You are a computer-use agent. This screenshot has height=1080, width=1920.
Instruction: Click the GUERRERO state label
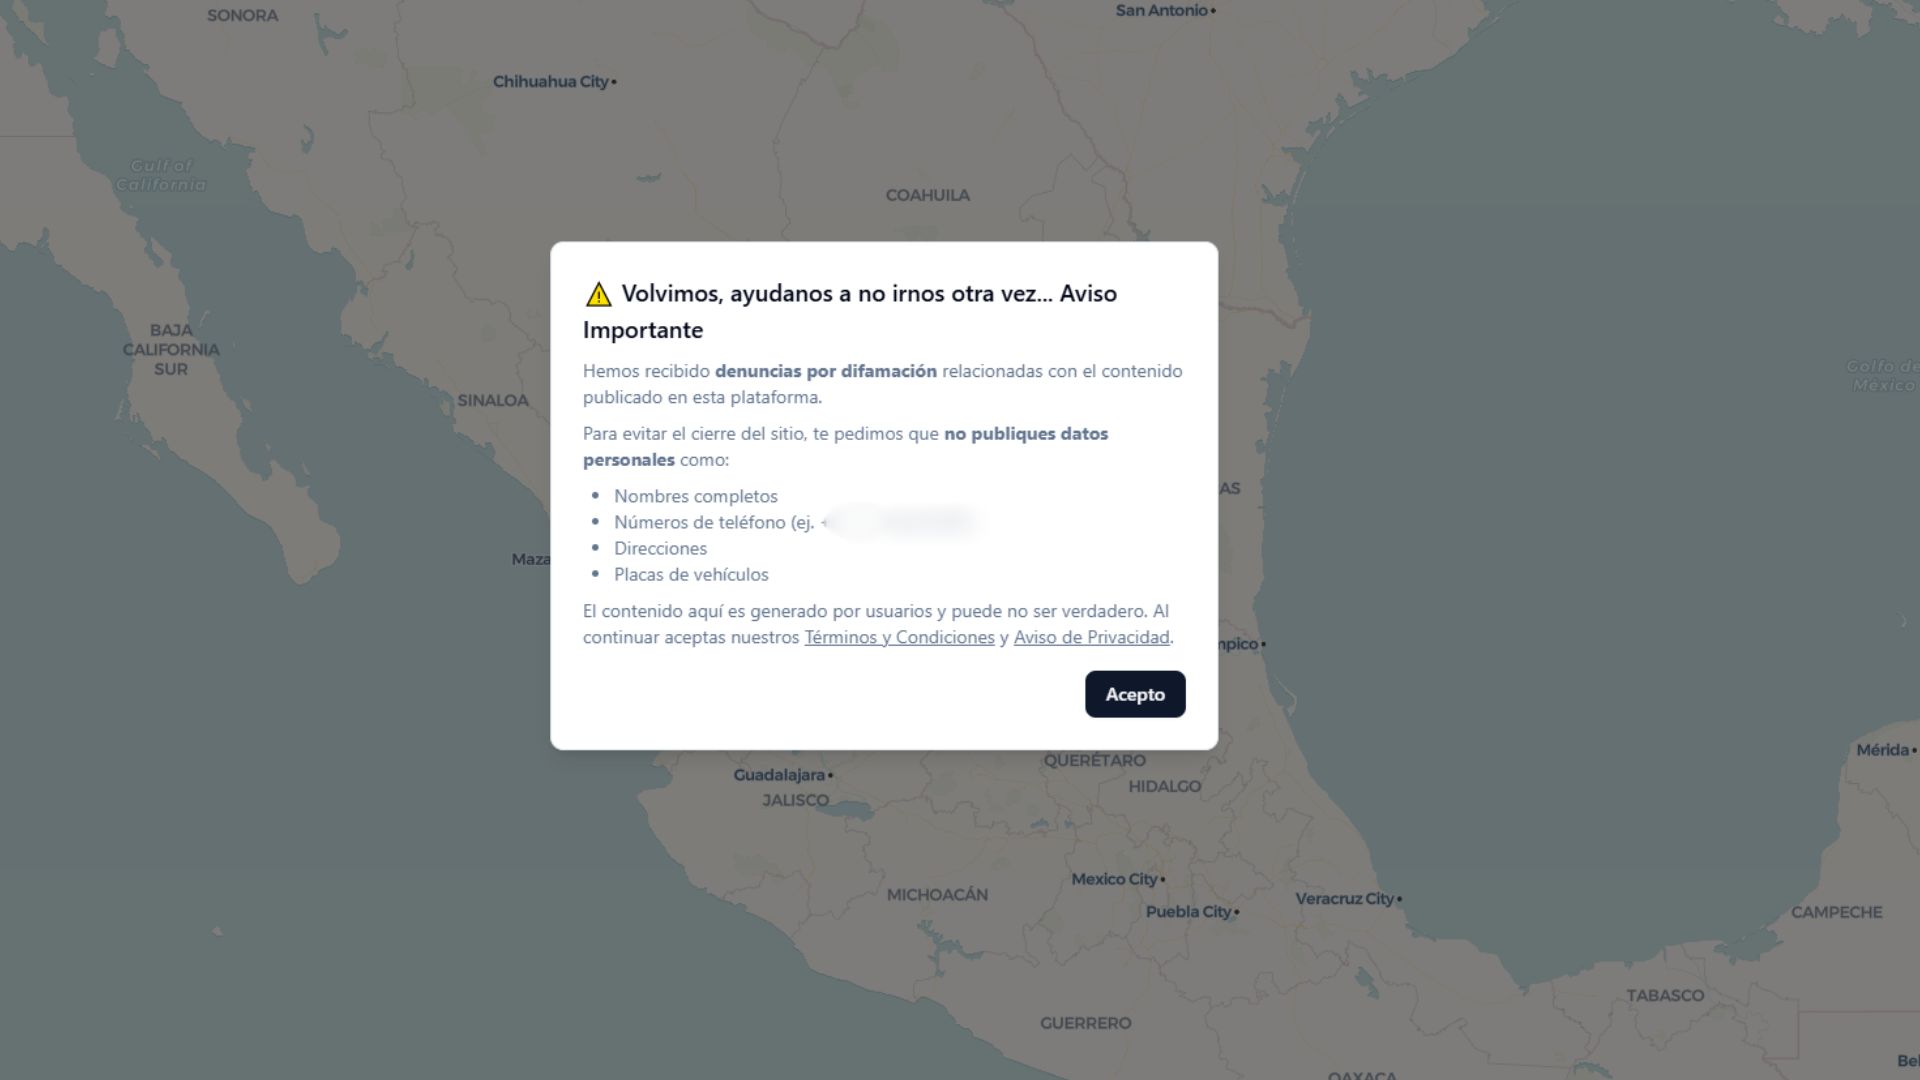click(1085, 1023)
